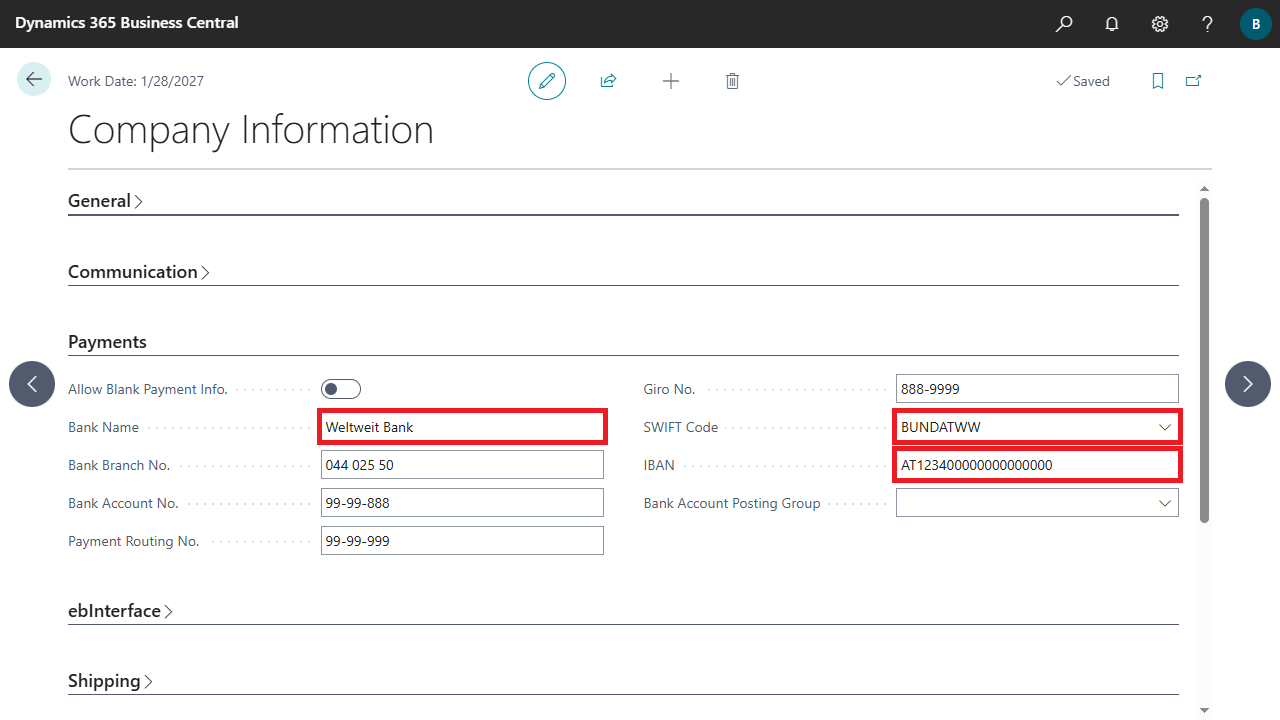This screenshot has width=1280, height=720.
Task: Open notifications bell
Action: click(x=1112, y=23)
